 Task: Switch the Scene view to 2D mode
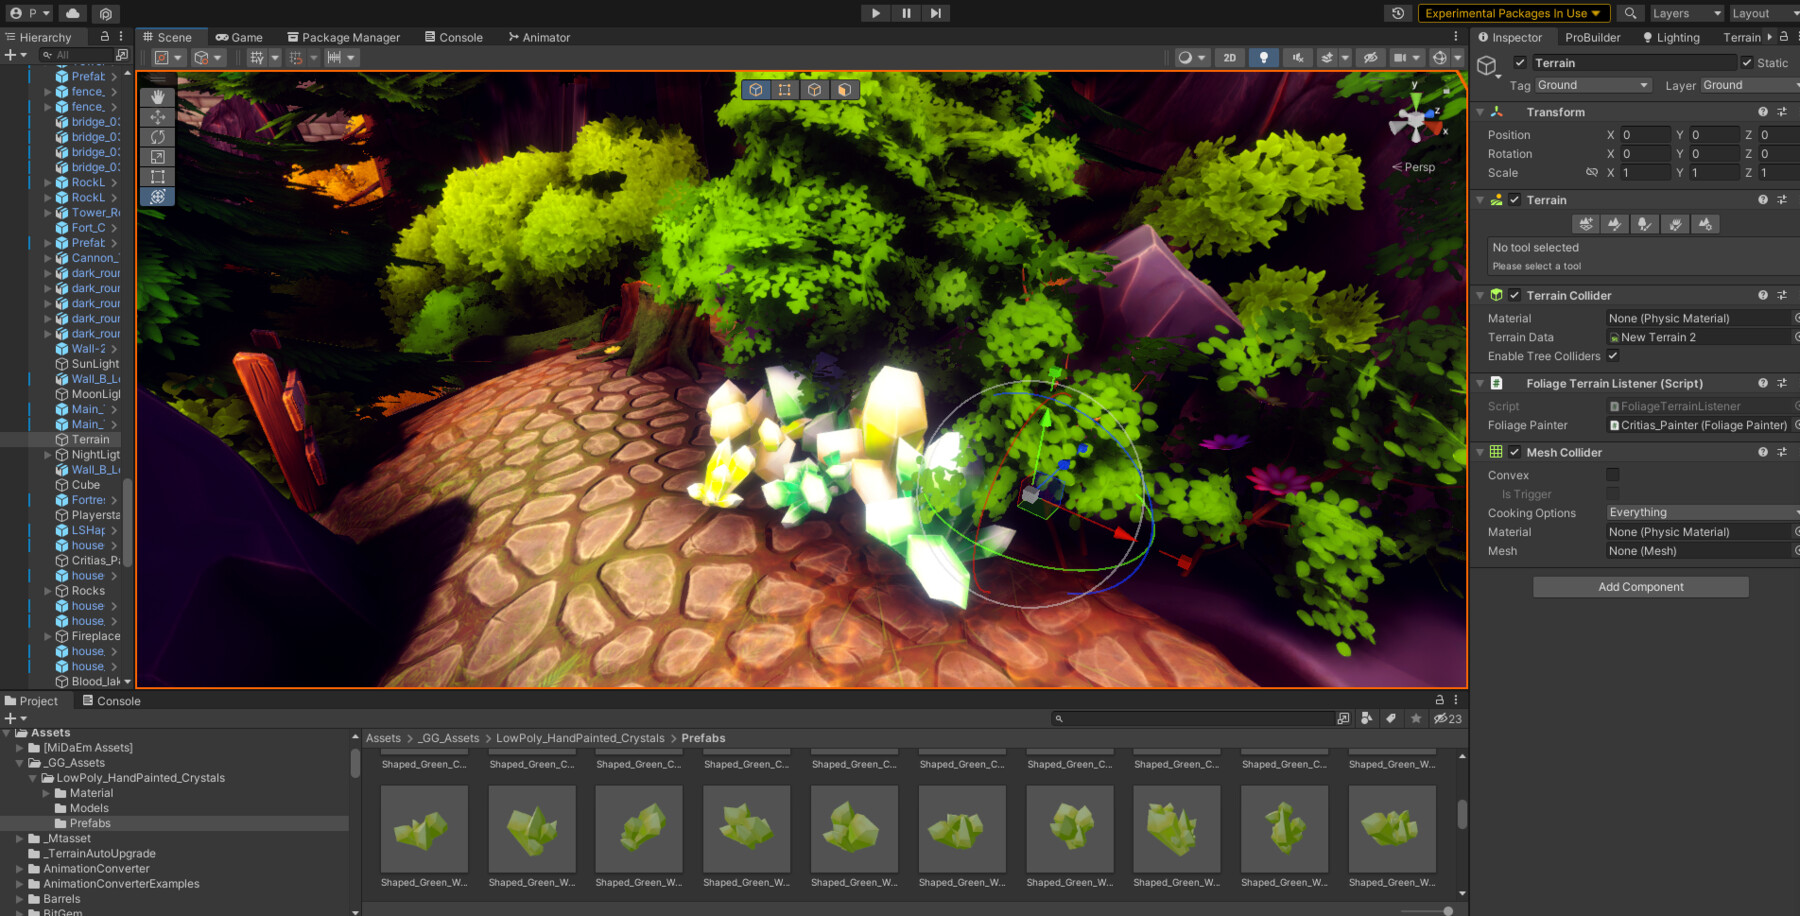pyautogui.click(x=1229, y=57)
